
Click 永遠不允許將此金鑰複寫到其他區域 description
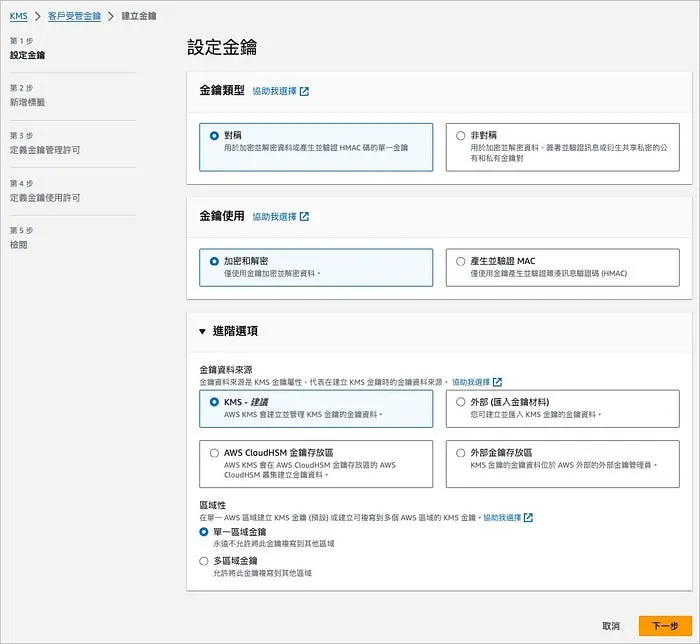274,544
